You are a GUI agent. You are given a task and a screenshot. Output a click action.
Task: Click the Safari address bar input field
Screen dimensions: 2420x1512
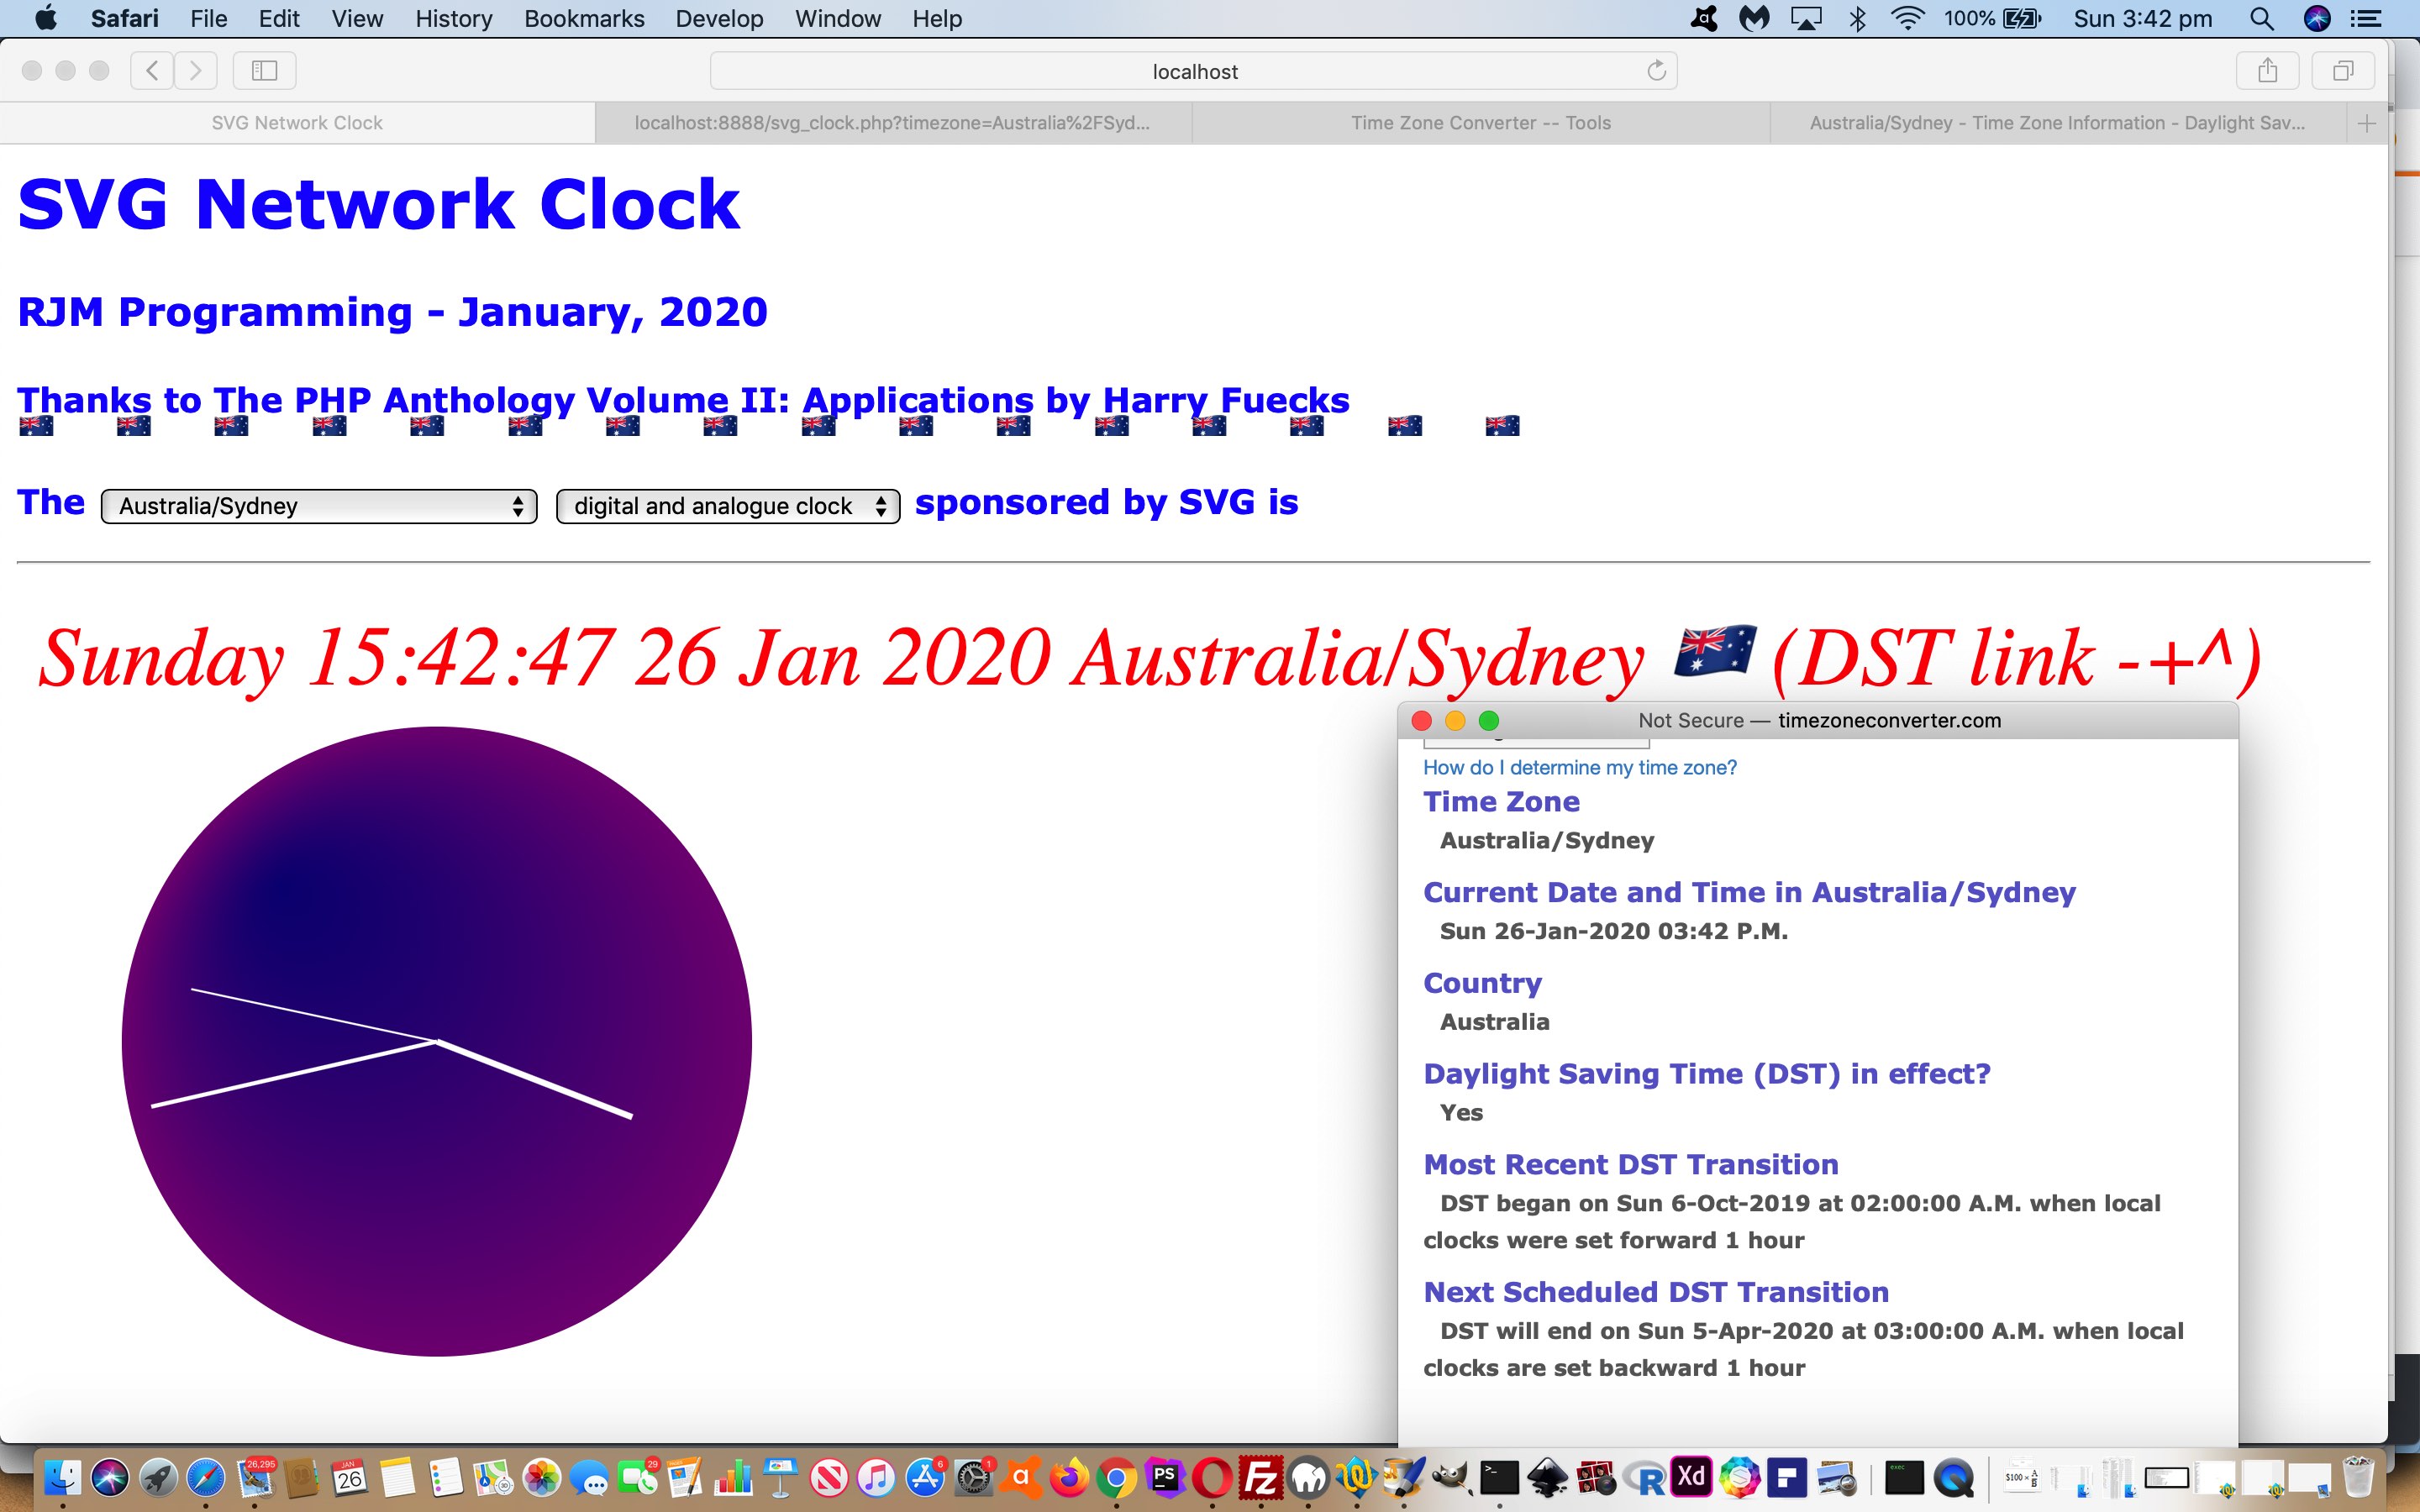pos(1195,71)
